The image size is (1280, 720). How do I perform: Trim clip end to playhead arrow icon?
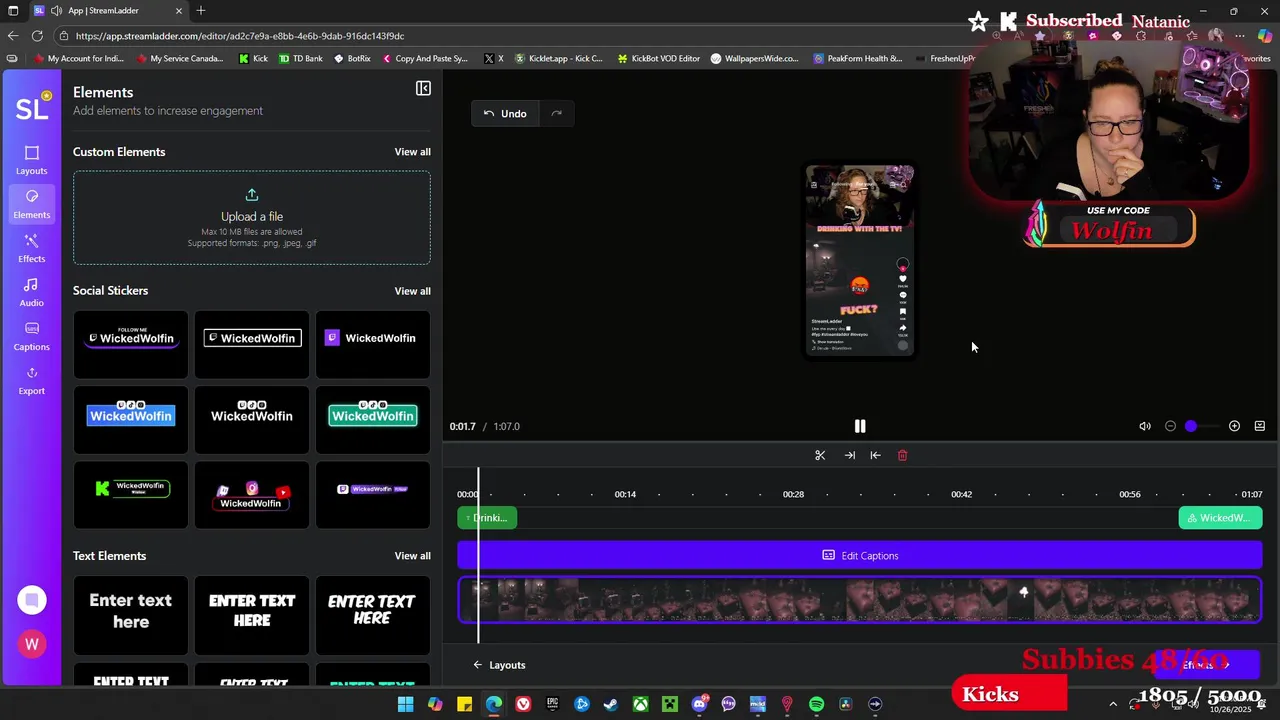tap(849, 455)
